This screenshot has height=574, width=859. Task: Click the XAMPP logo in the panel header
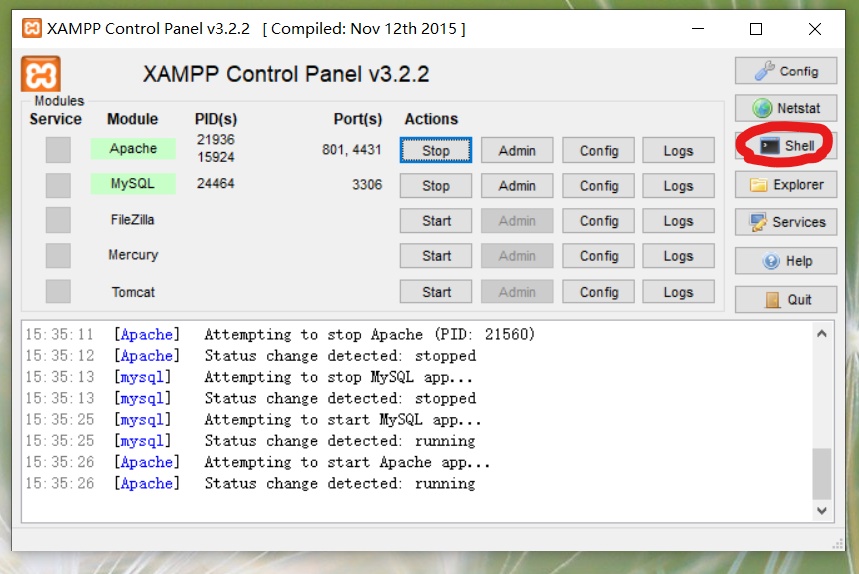coord(41,73)
